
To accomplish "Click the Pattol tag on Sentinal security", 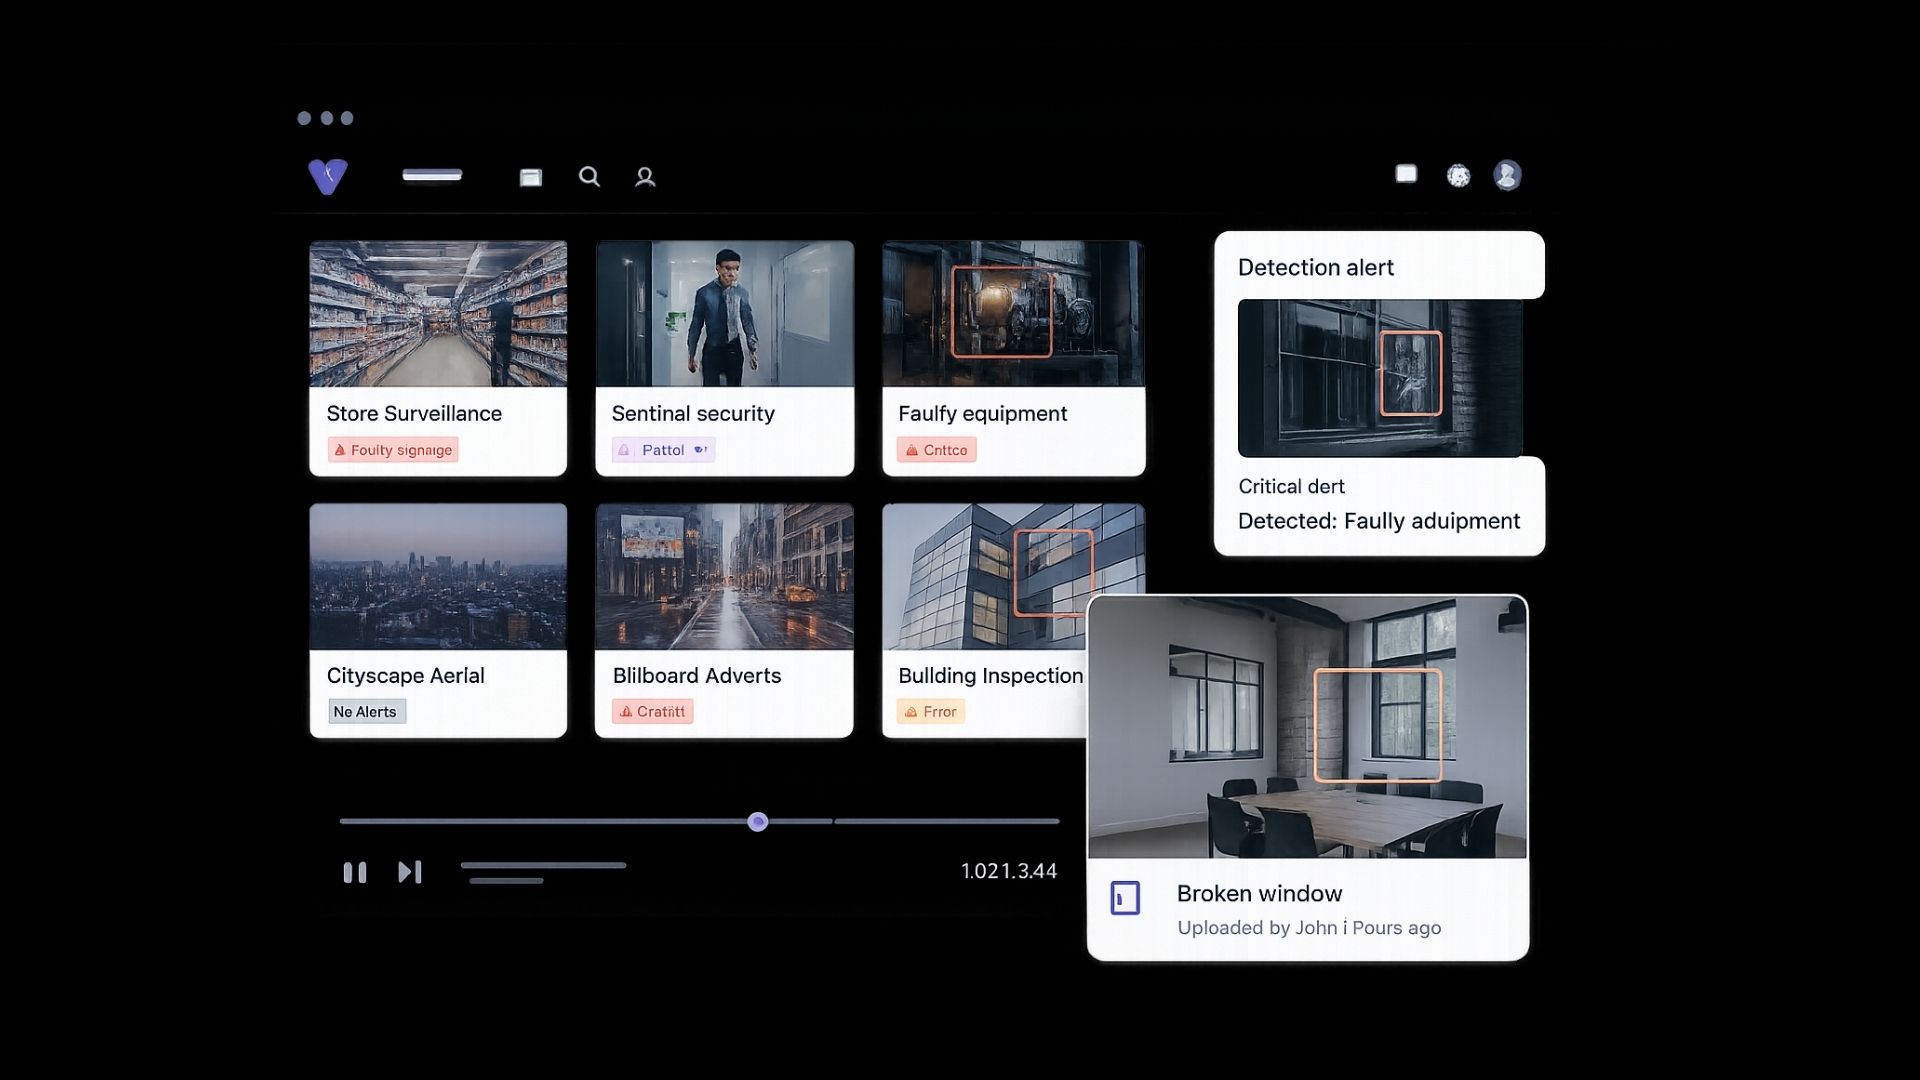I will click(663, 450).
